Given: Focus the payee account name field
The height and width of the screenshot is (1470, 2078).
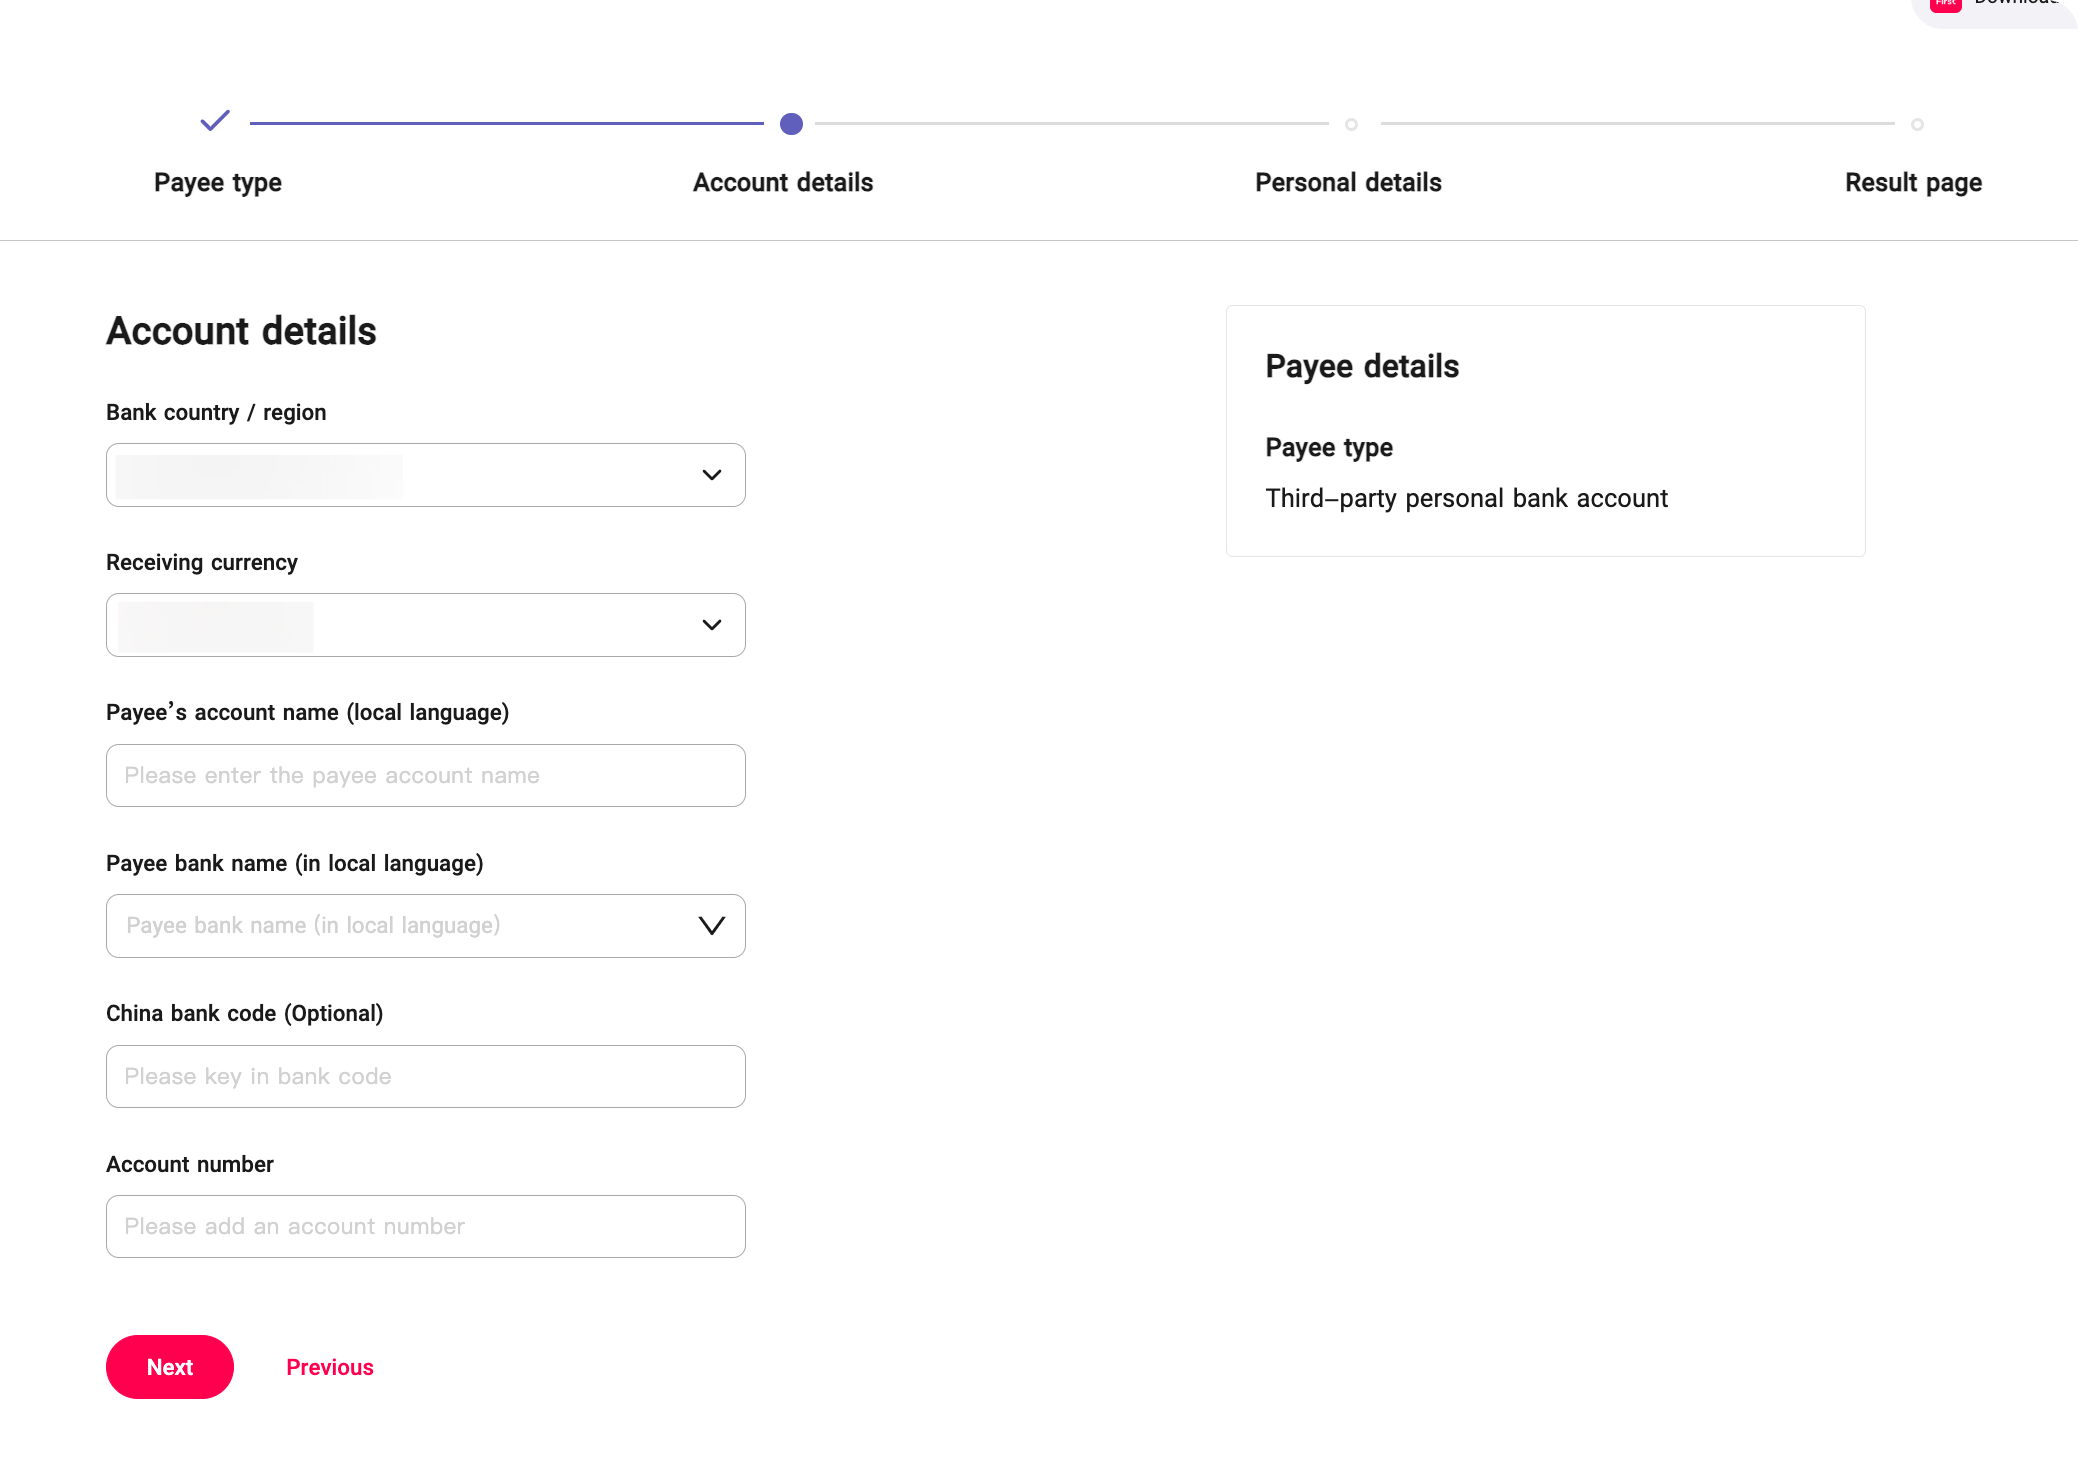Looking at the screenshot, I should (x=425, y=776).
